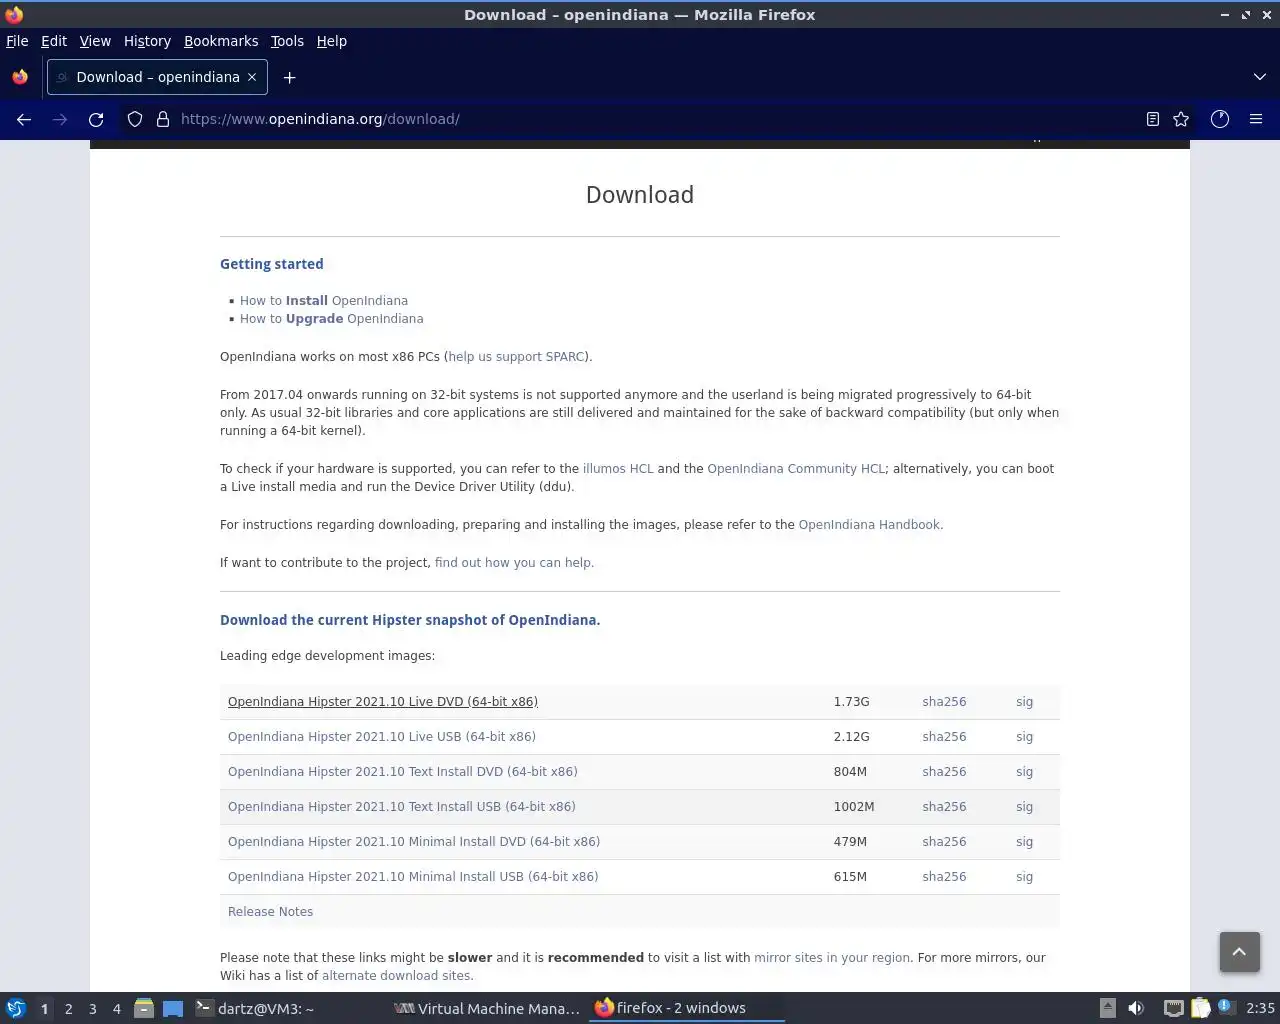Click the blue show desktop icon
The height and width of the screenshot is (1024, 1280).
click(x=173, y=1008)
